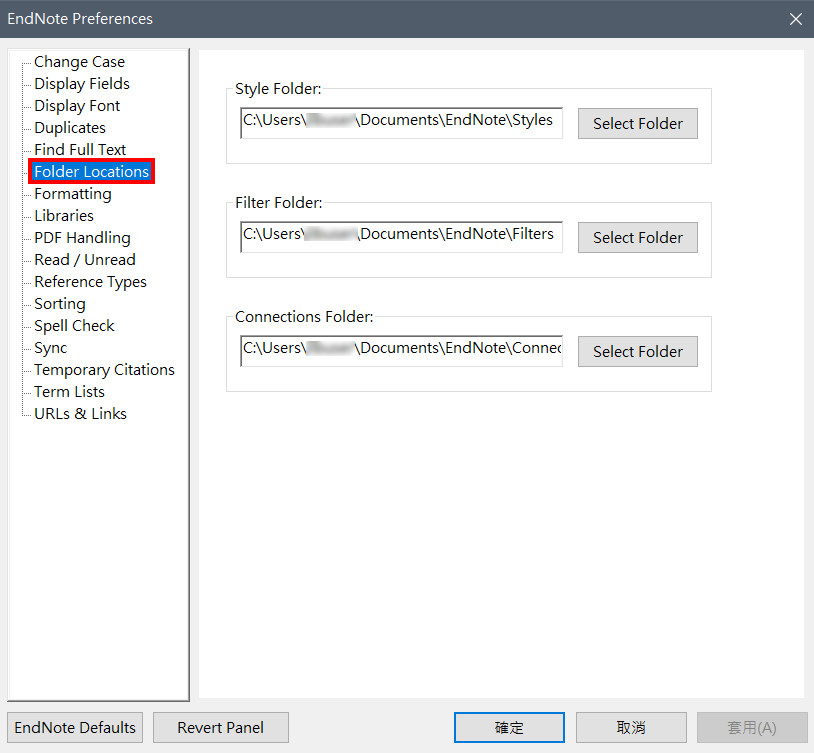The height and width of the screenshot is (753, 814).
Task: Restore settings with EndNote Defaults button
Action: (x=75, y=728)
